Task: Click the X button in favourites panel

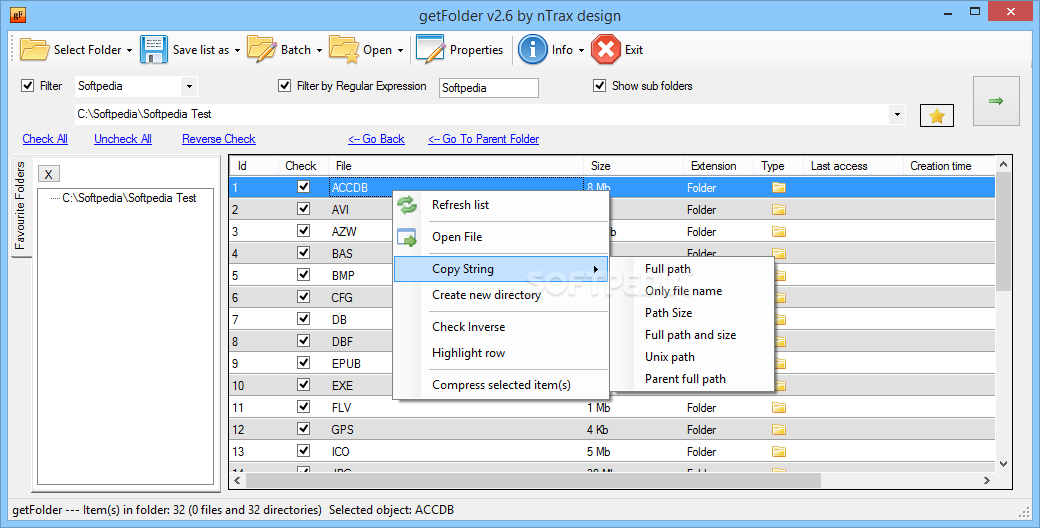Action: click(x=48, y=174)
